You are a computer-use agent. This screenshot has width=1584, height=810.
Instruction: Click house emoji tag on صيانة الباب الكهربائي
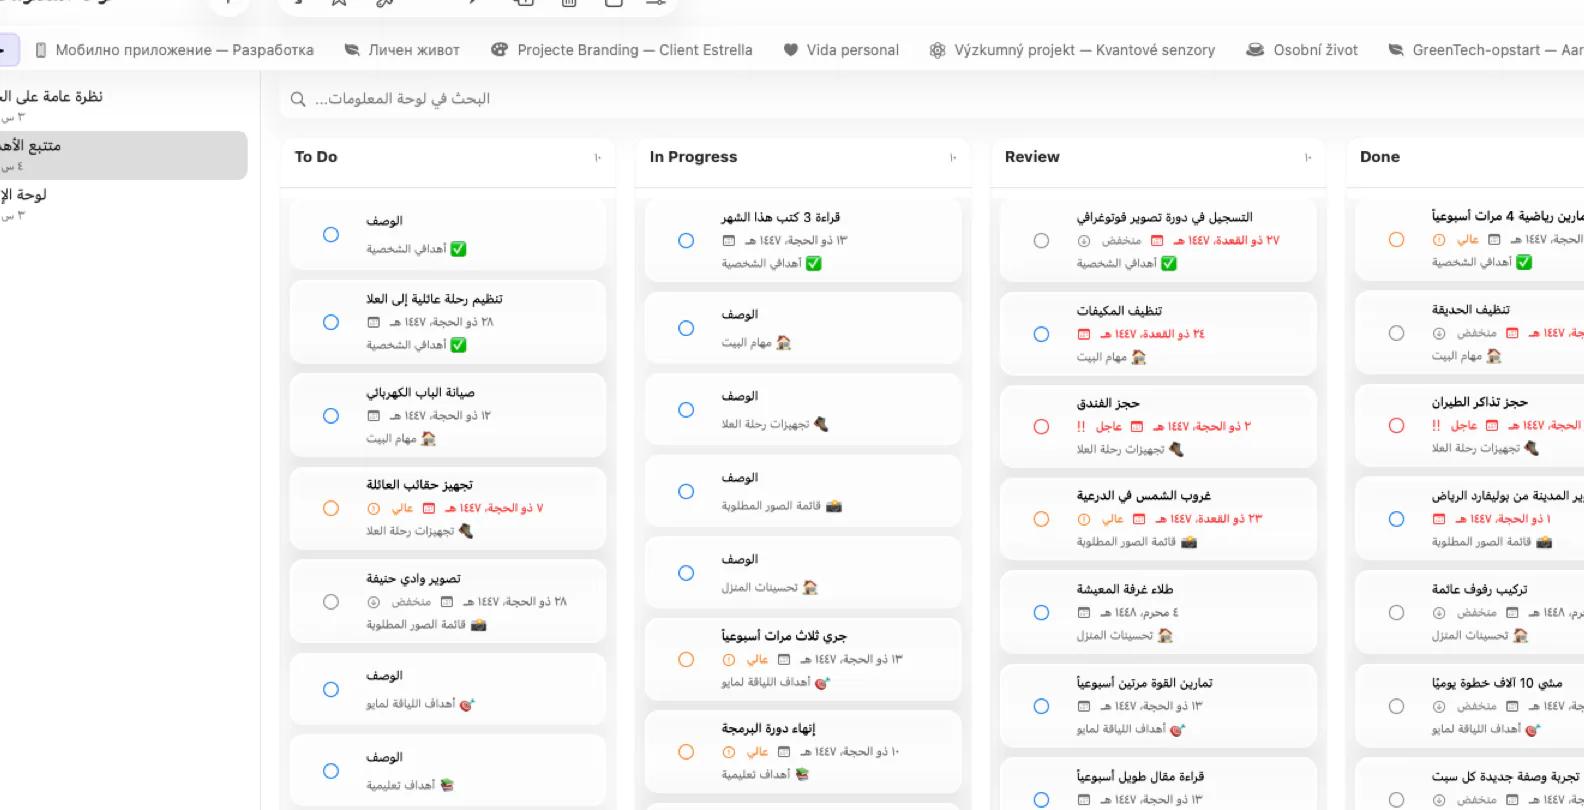429,439
